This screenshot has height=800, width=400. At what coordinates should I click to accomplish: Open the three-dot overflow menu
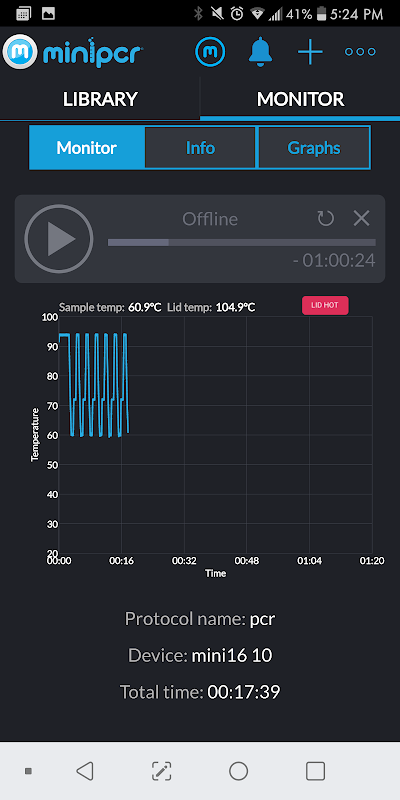pyautogui.click(x=360, y=52)
